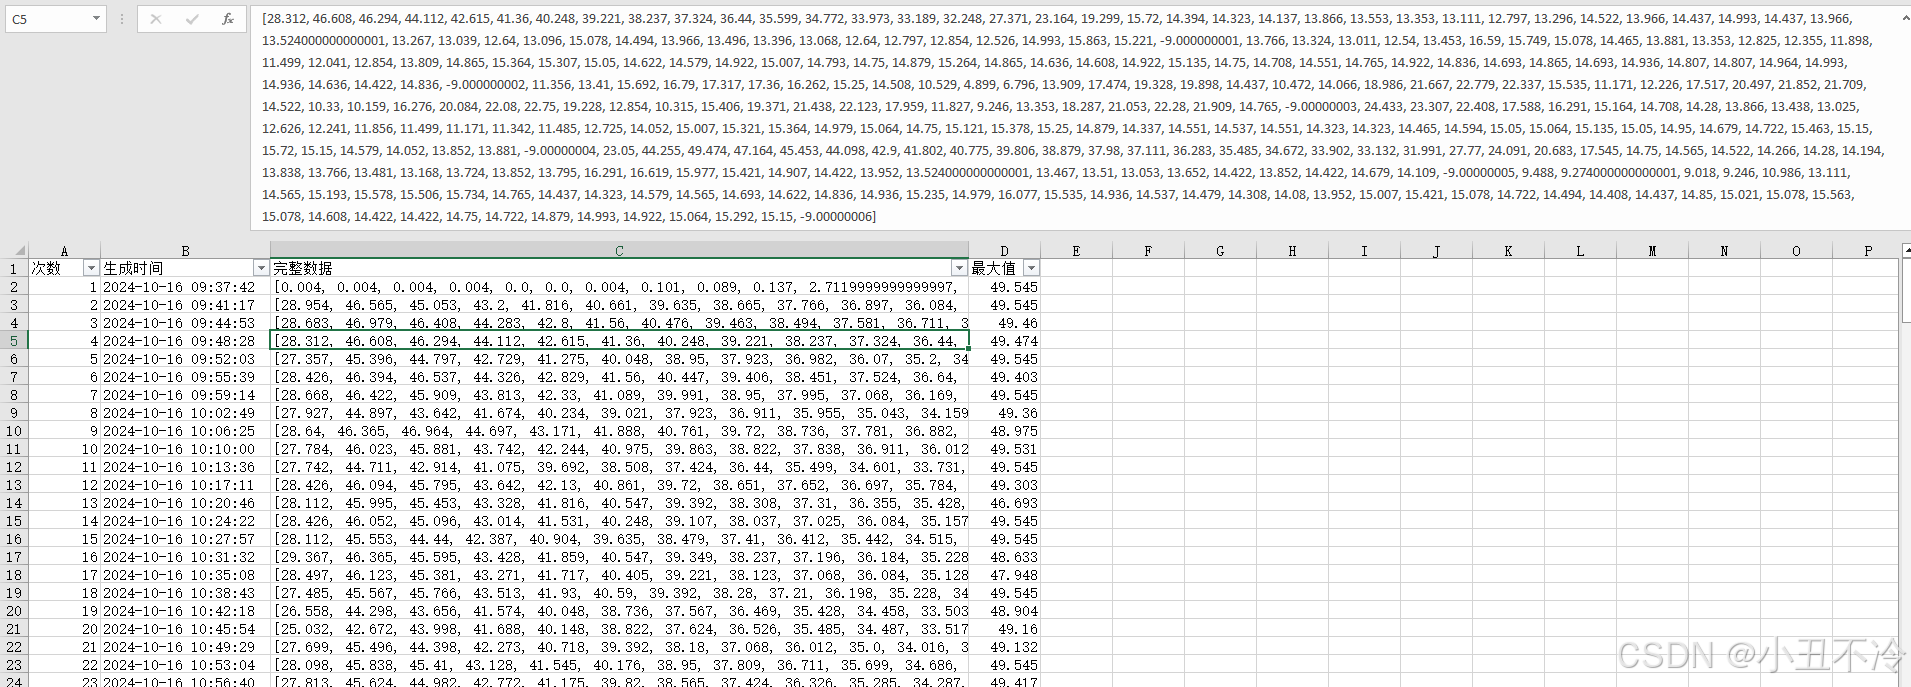Screen dimensions: 1911x687
Task: Select column A header
Action: [x=64, y=251]
